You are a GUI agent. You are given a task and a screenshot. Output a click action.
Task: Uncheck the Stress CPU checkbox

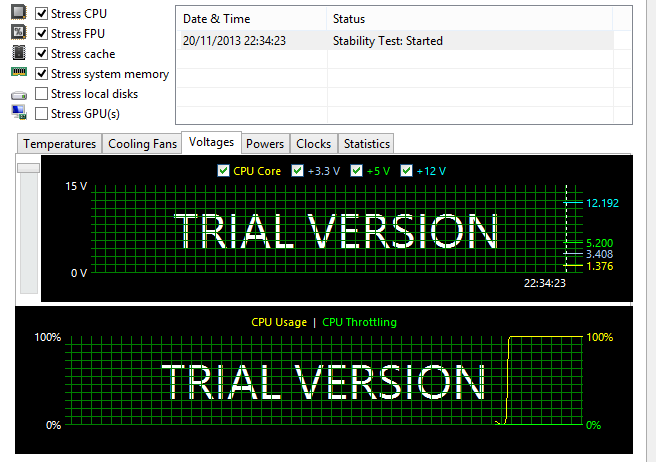click(x=41, y=14)
